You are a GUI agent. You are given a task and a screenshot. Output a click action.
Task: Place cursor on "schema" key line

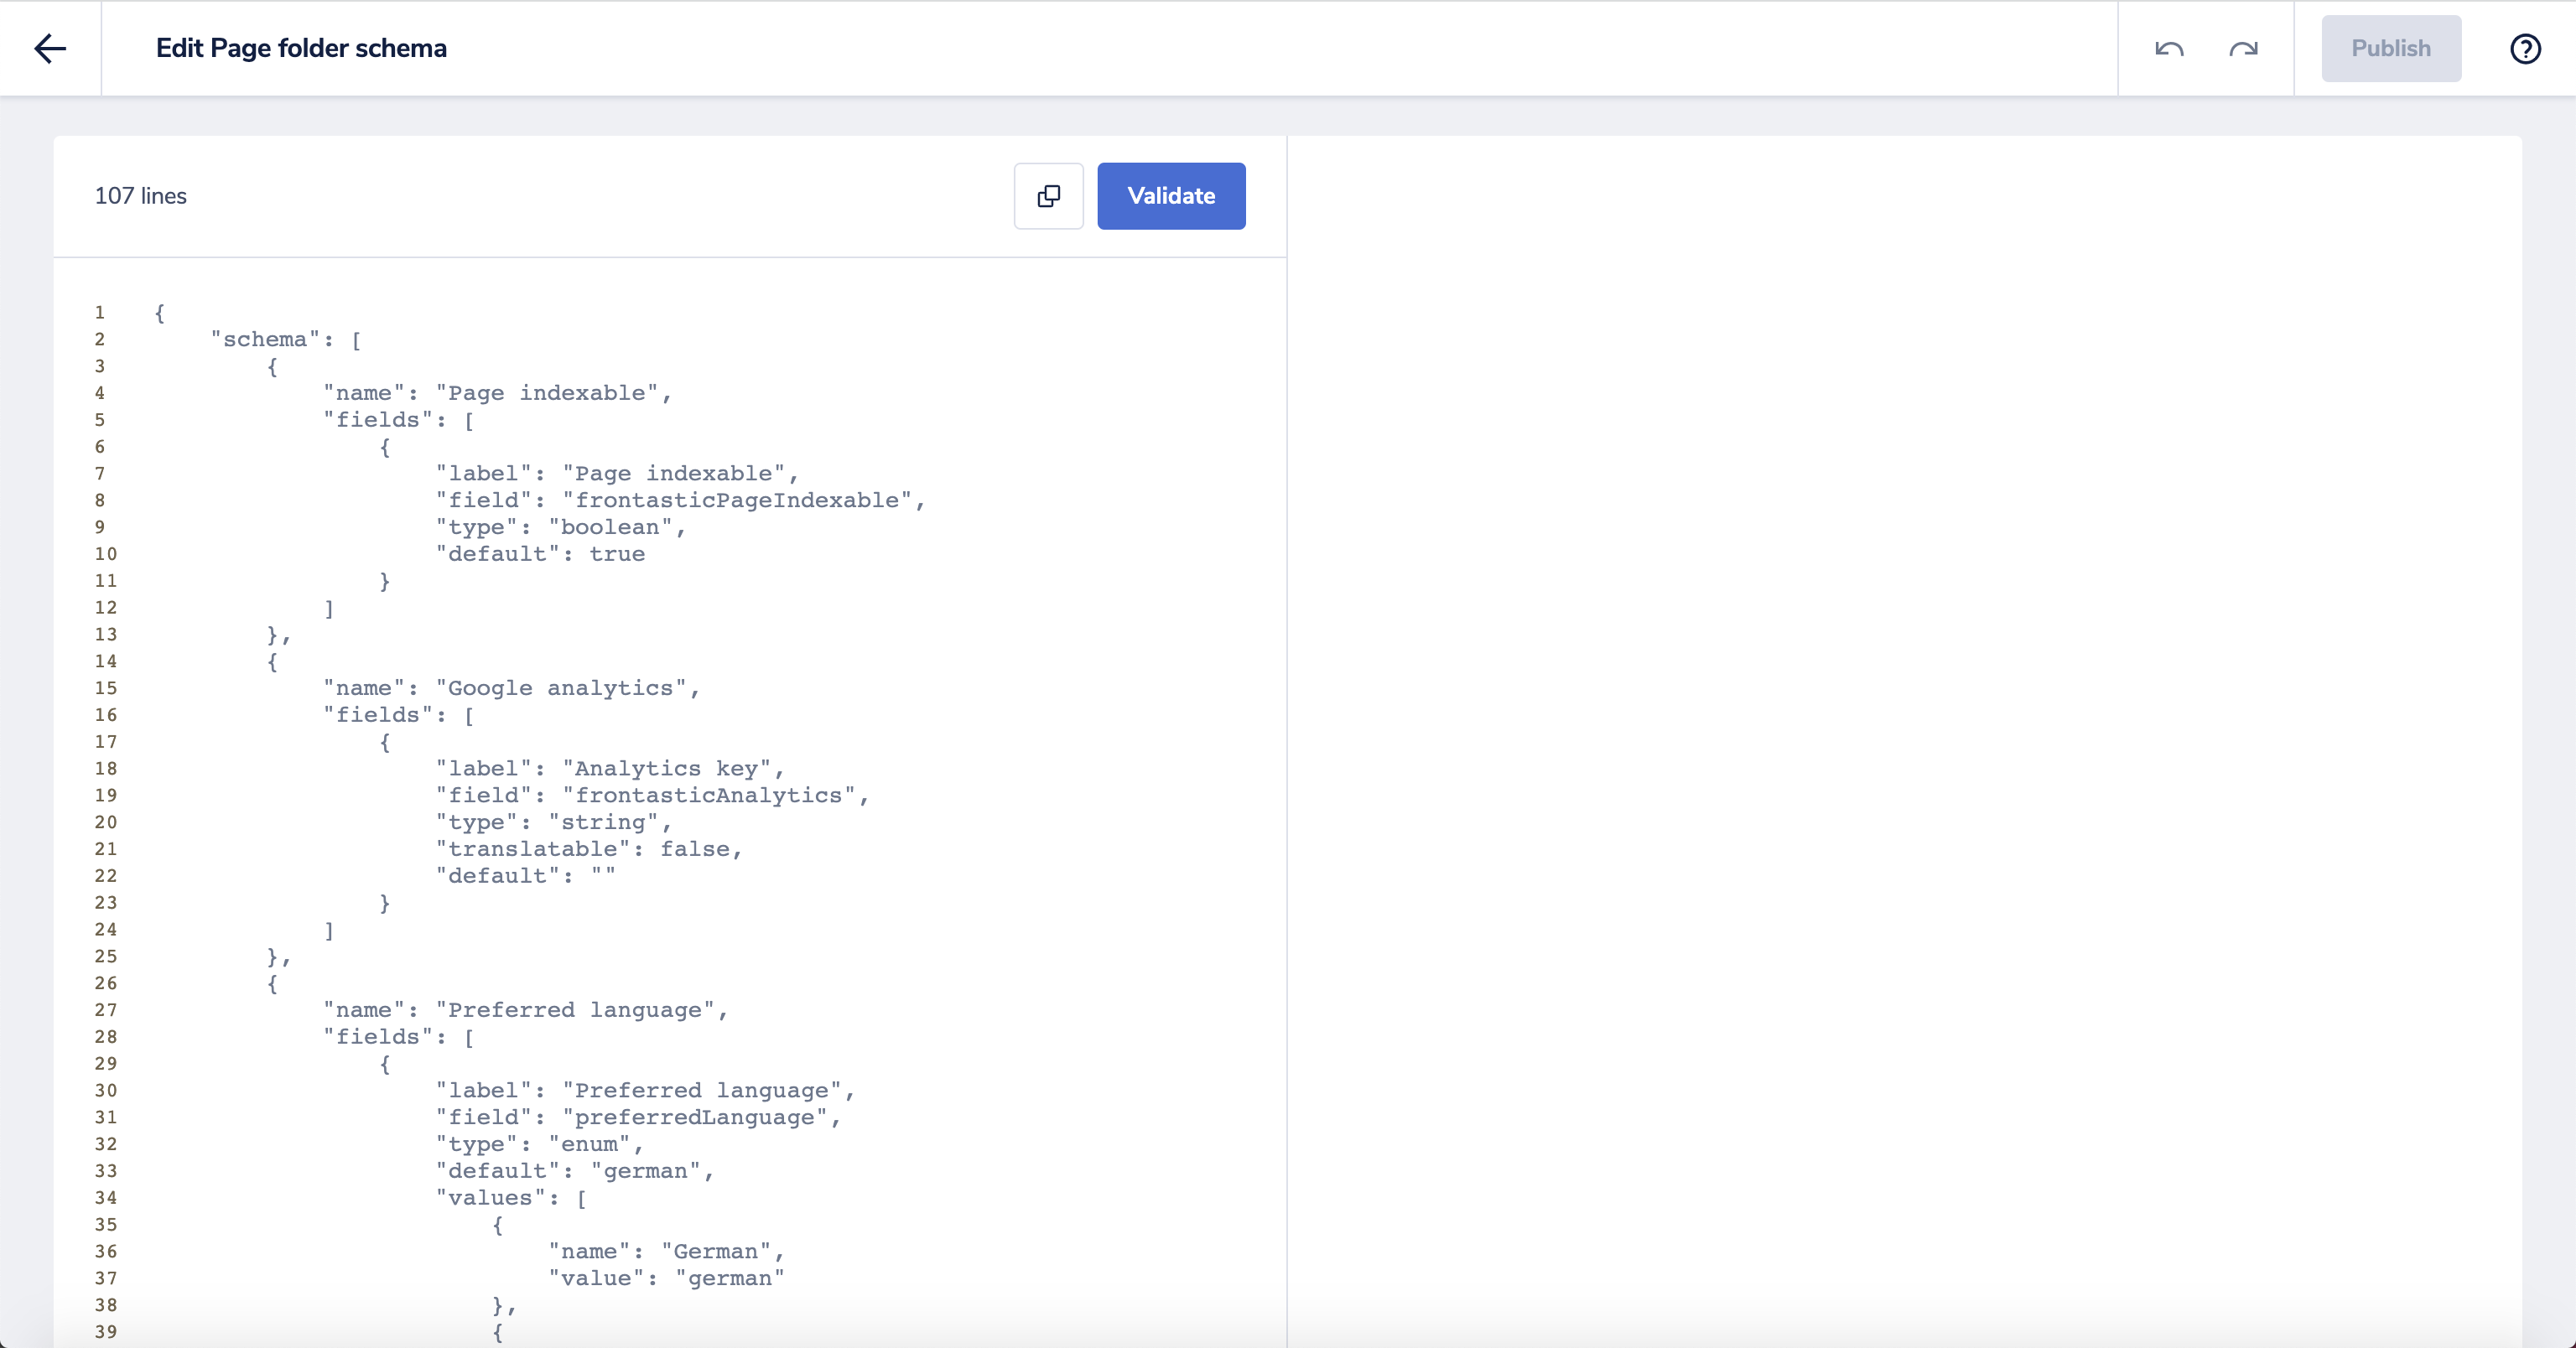point(265,340)
